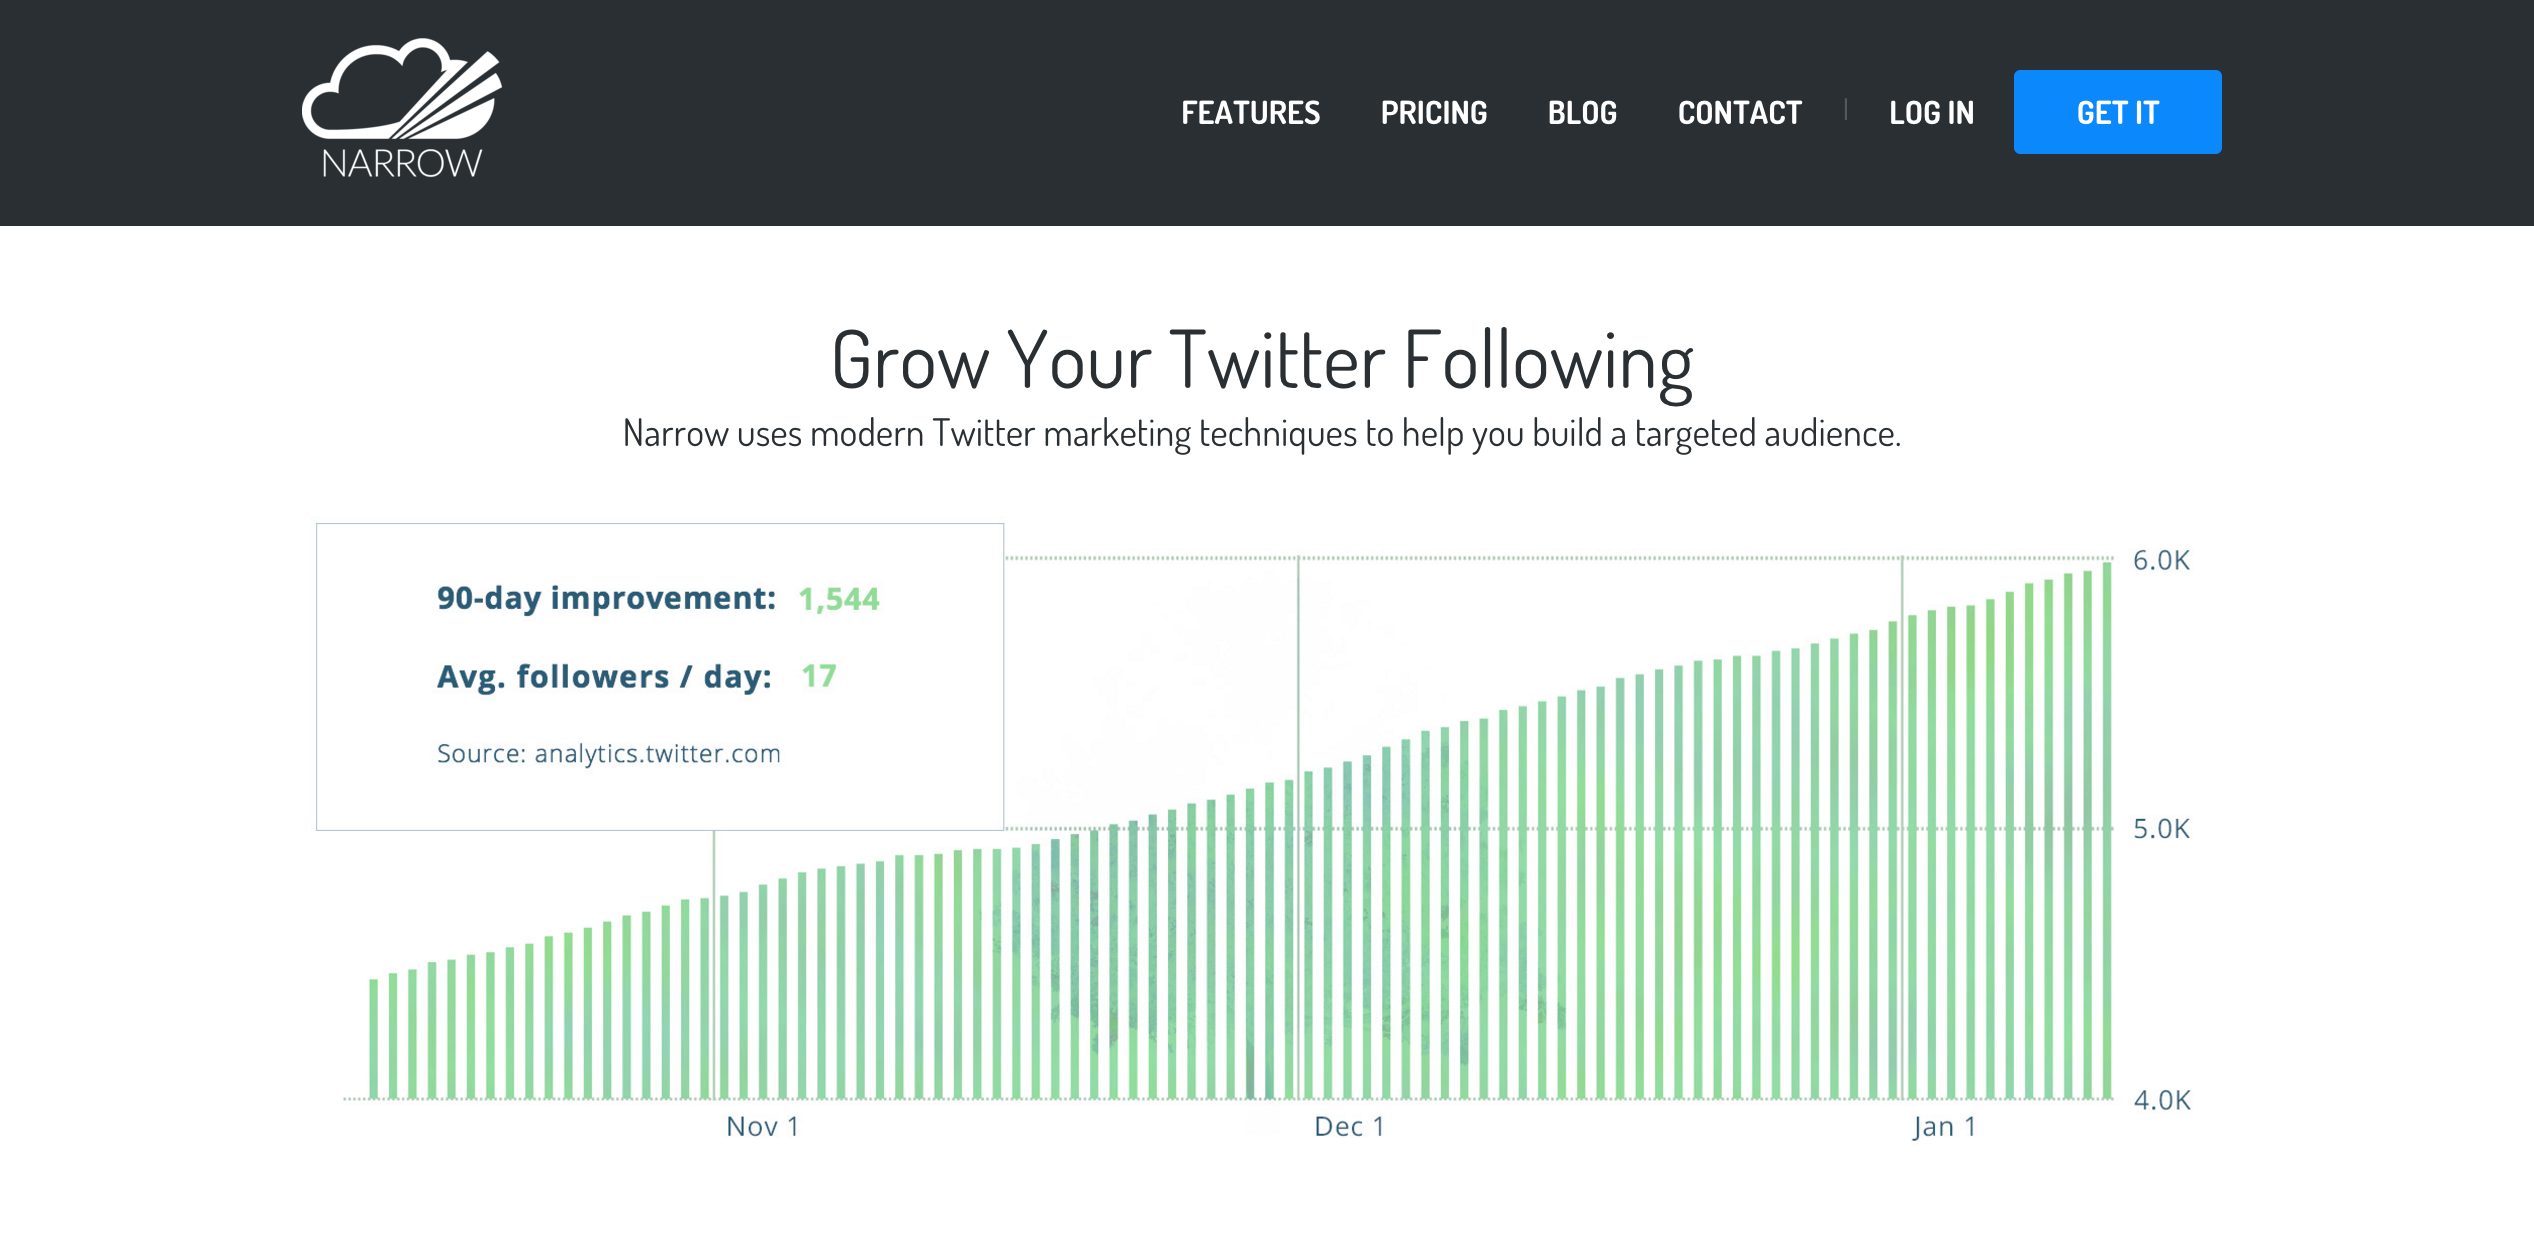Open the Contact page

(x=1739, y=113)
